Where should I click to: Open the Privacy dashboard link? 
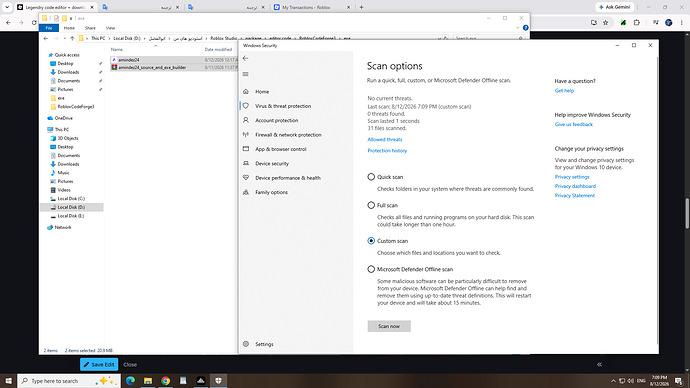pos(575,186)
